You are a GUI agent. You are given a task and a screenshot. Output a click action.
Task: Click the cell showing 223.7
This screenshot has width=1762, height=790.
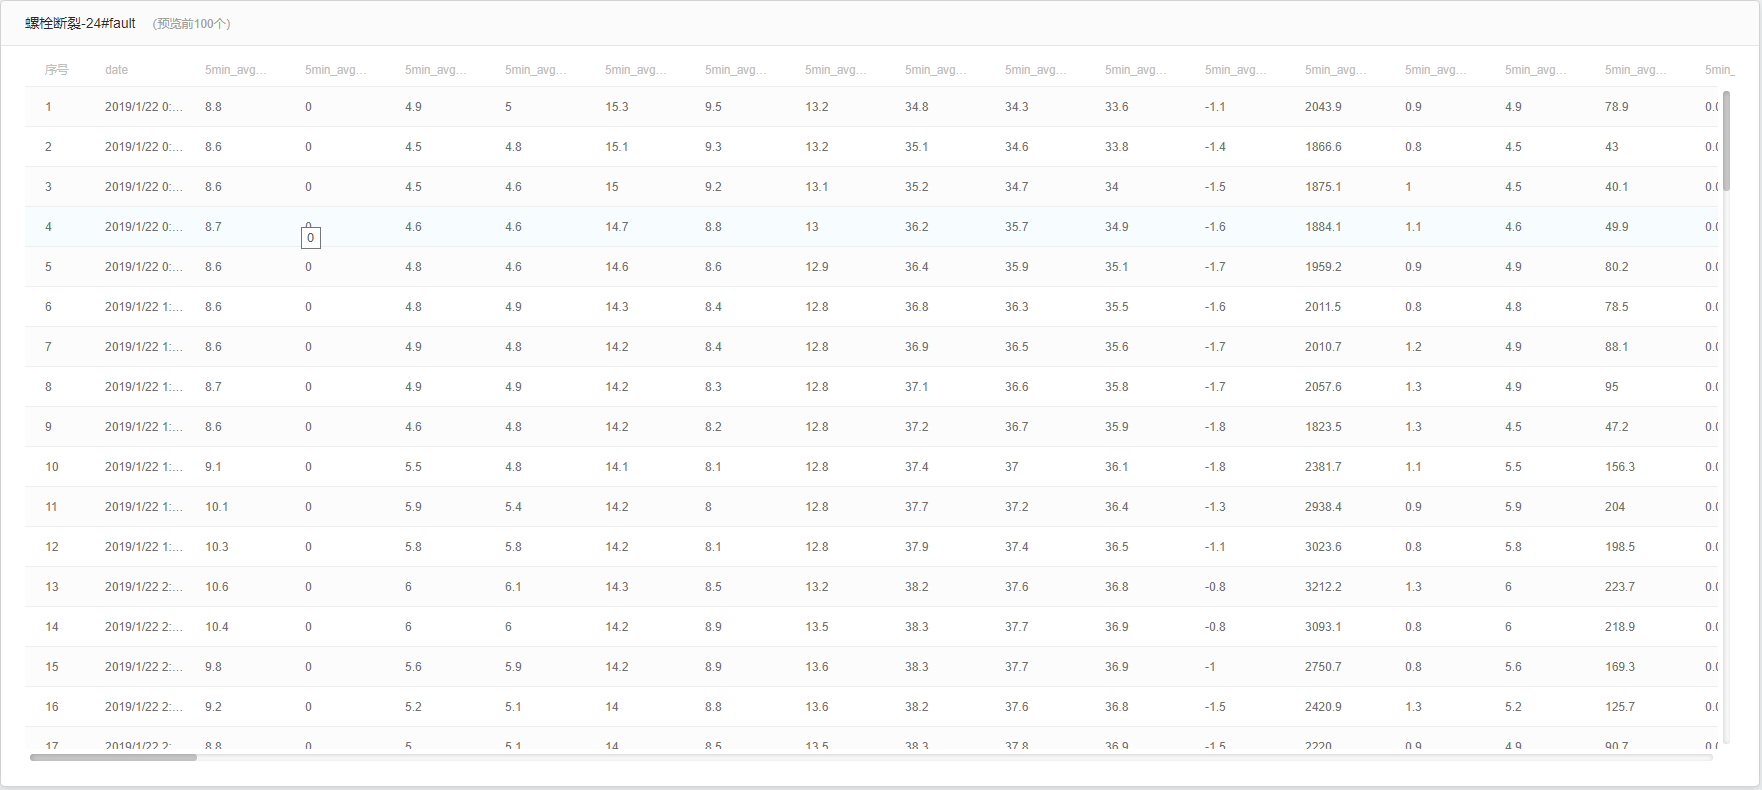click(1620, 587)
